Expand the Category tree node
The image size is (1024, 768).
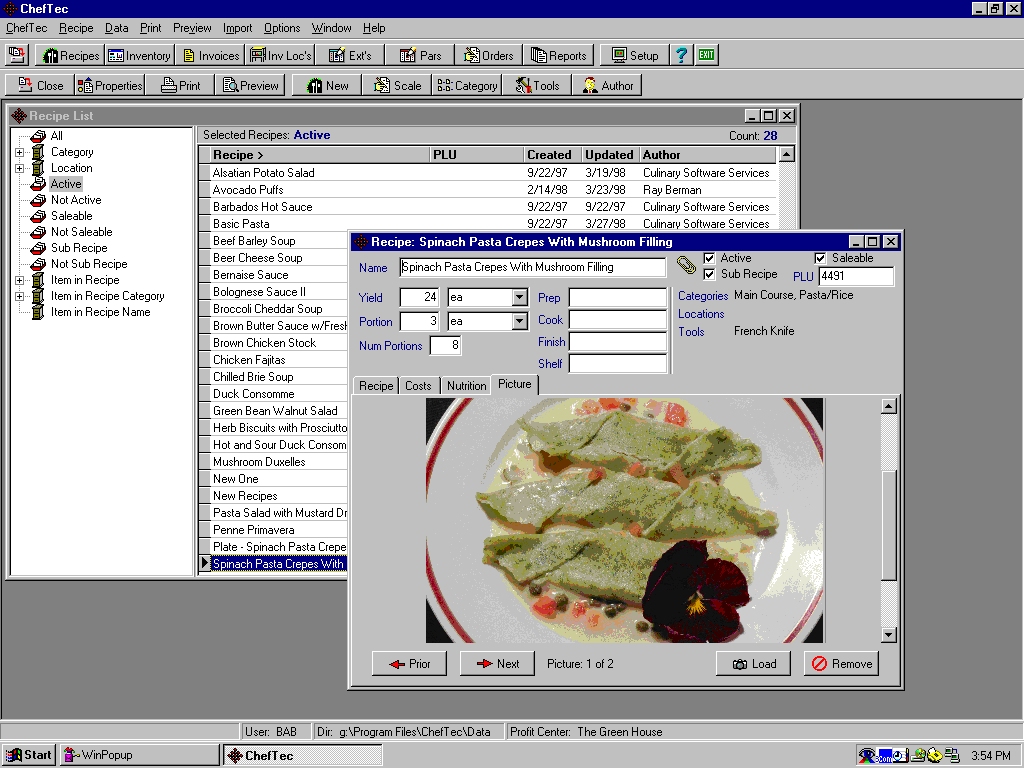(x=21, y=151)
